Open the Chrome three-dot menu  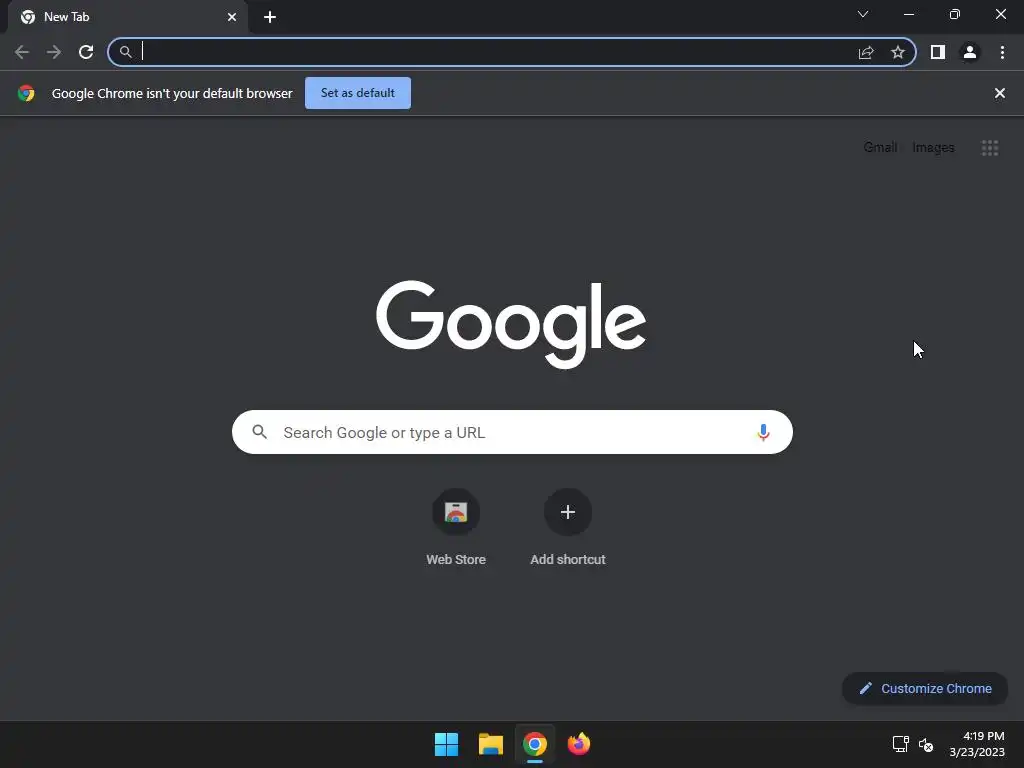click(x=1002, y=52)
